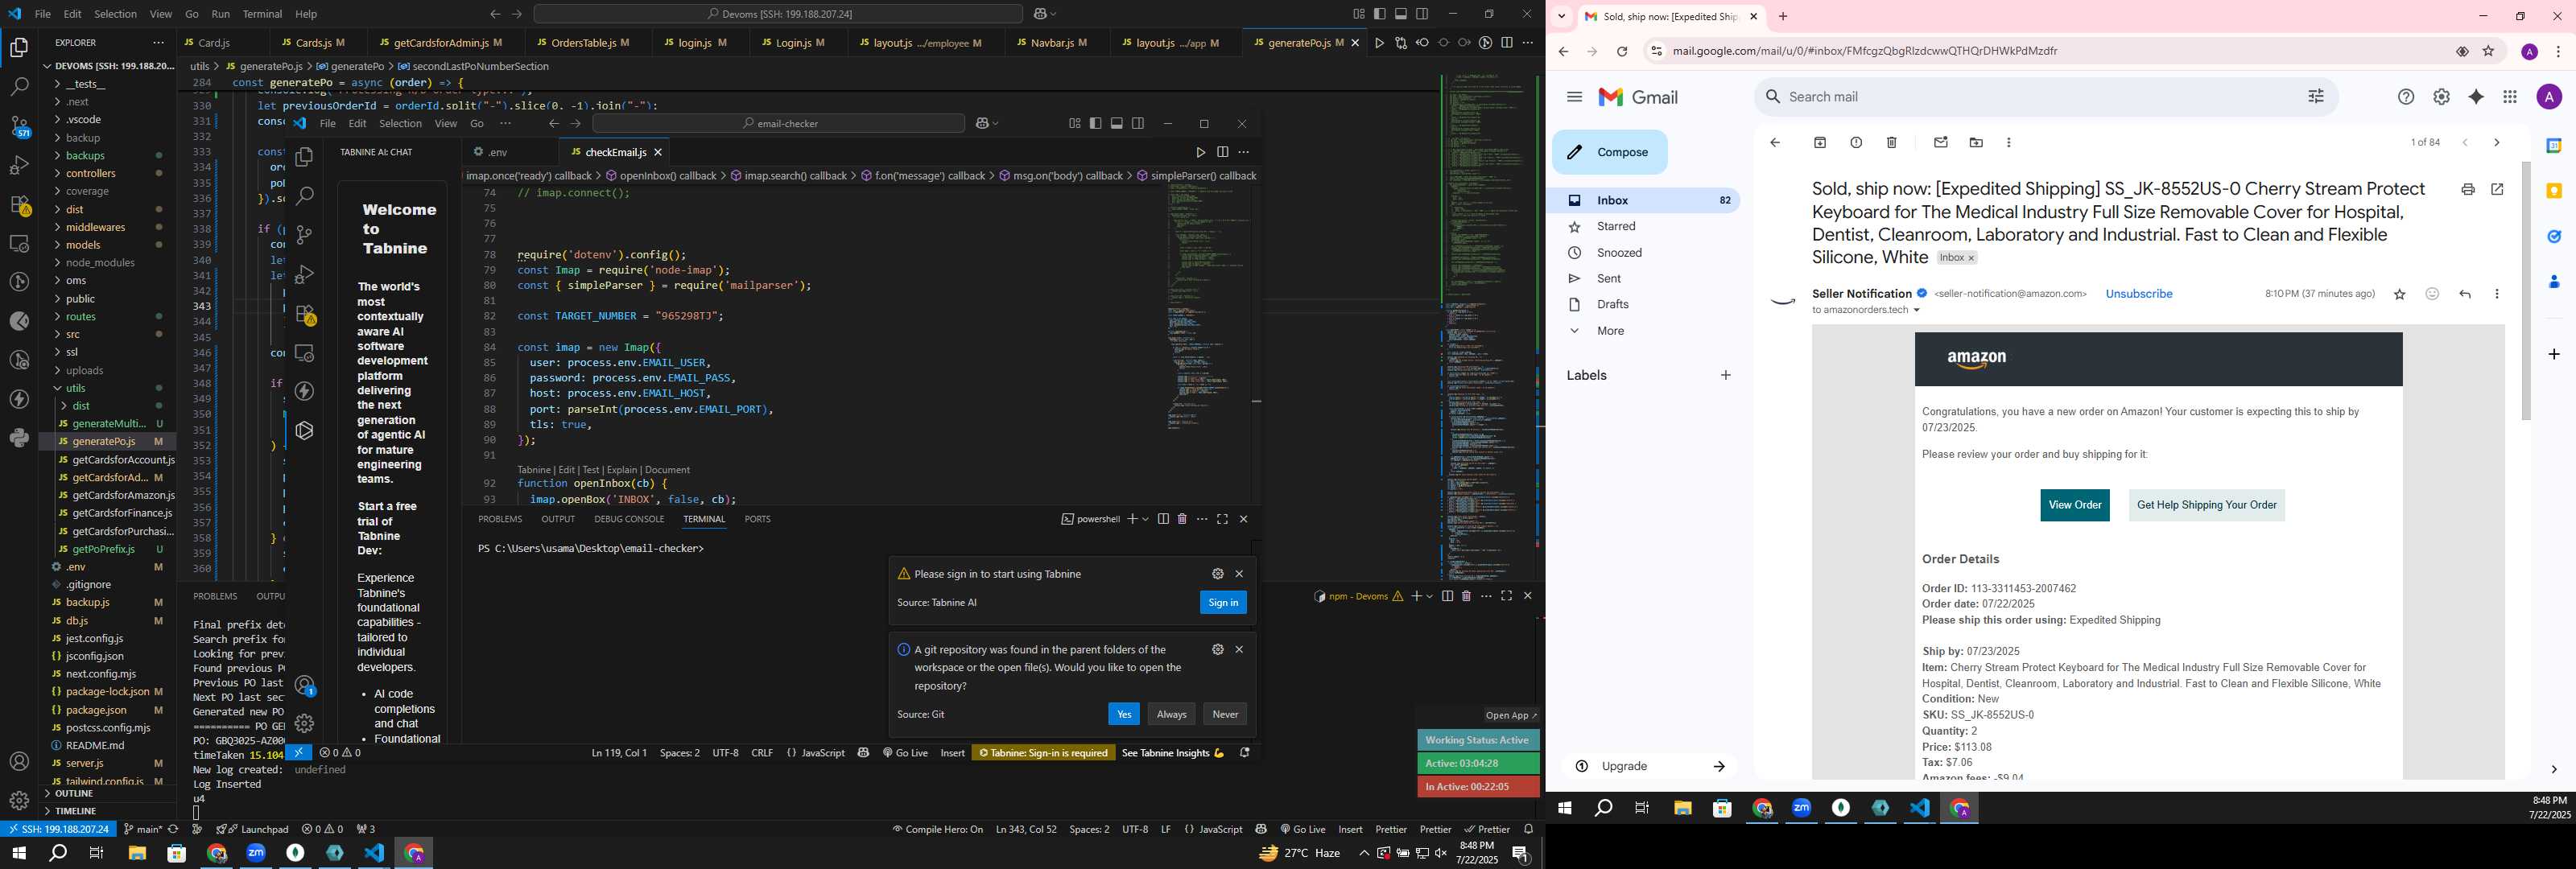
Task: Bookmark this Gmail tab with star icon
Action: pyautogui.click(x=2489, y=52)
